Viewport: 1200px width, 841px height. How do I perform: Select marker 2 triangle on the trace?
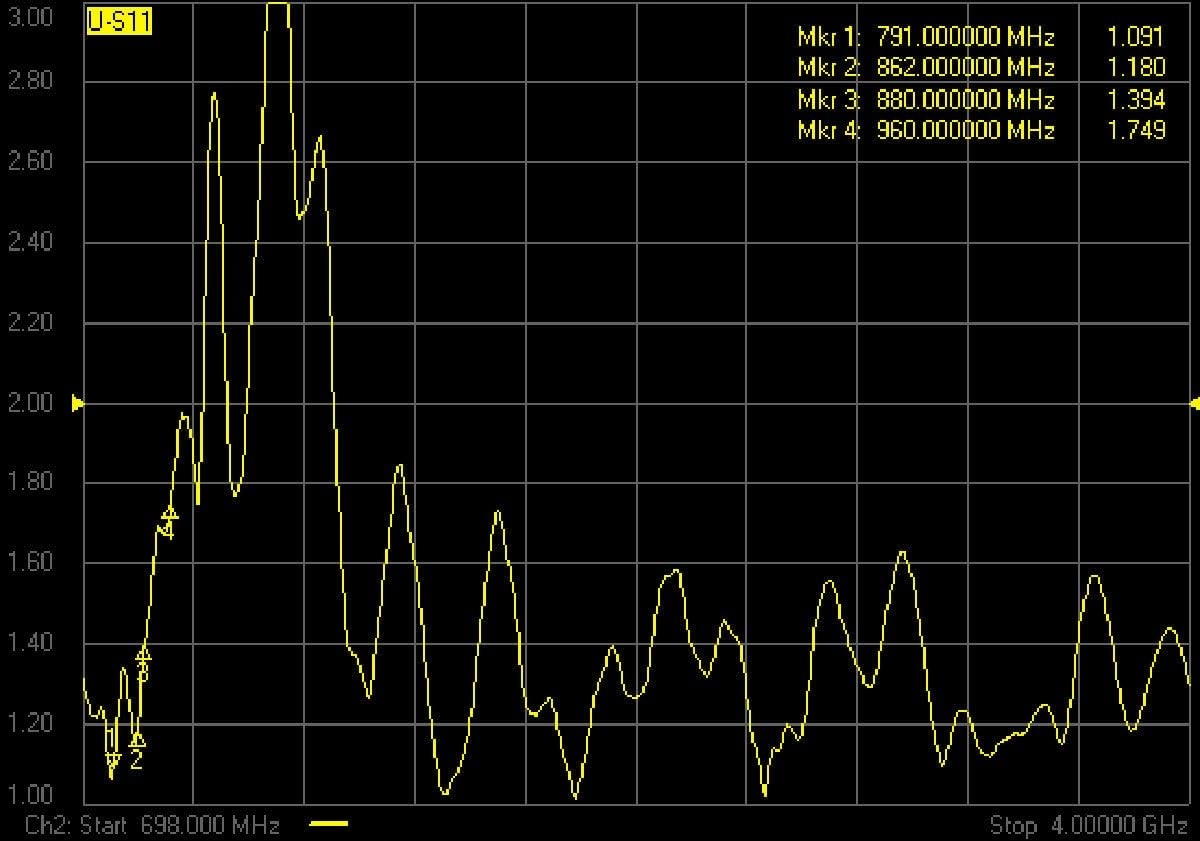[137, 741]
